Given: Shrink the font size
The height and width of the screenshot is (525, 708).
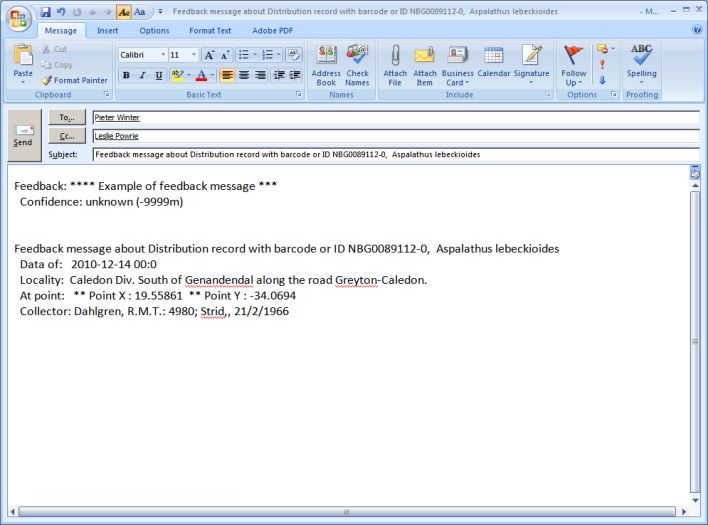Looking at the screenshot, I should (x=224, y=55).
